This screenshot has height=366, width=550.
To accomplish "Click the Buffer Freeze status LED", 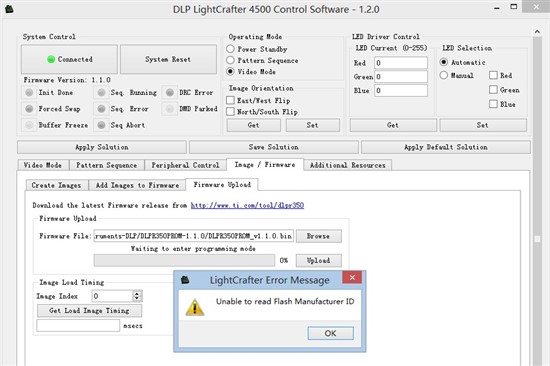I will click(29, 125).
